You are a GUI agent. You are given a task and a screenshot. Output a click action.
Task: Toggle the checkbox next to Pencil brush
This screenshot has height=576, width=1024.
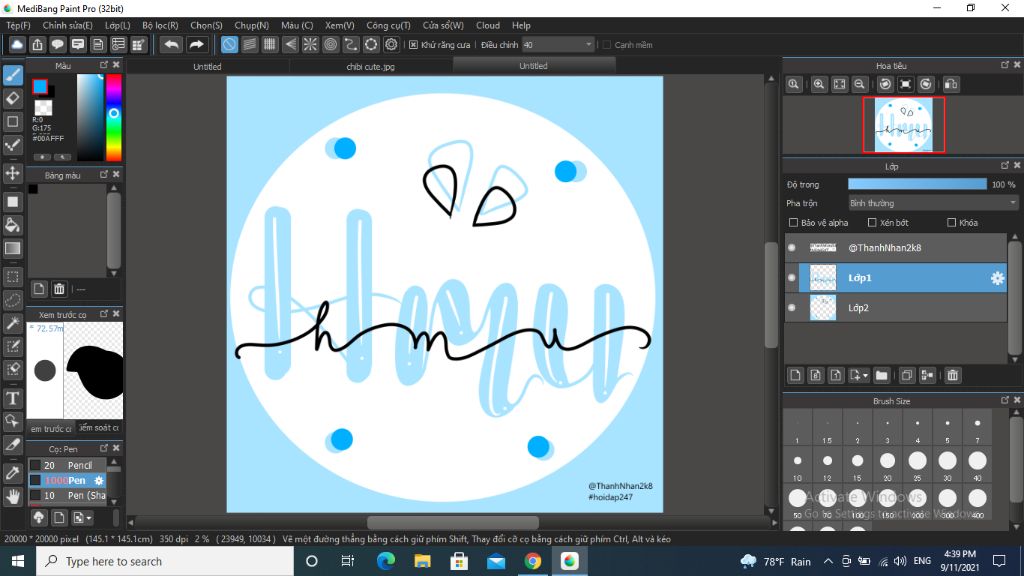click(x=35, y=465)
